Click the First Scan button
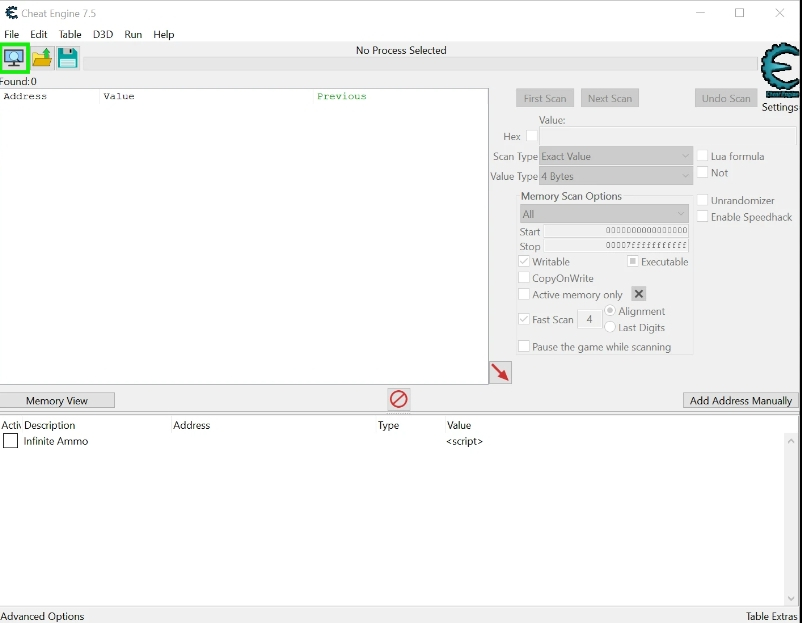This screenshot has width=802, height=623. [545, 98]
